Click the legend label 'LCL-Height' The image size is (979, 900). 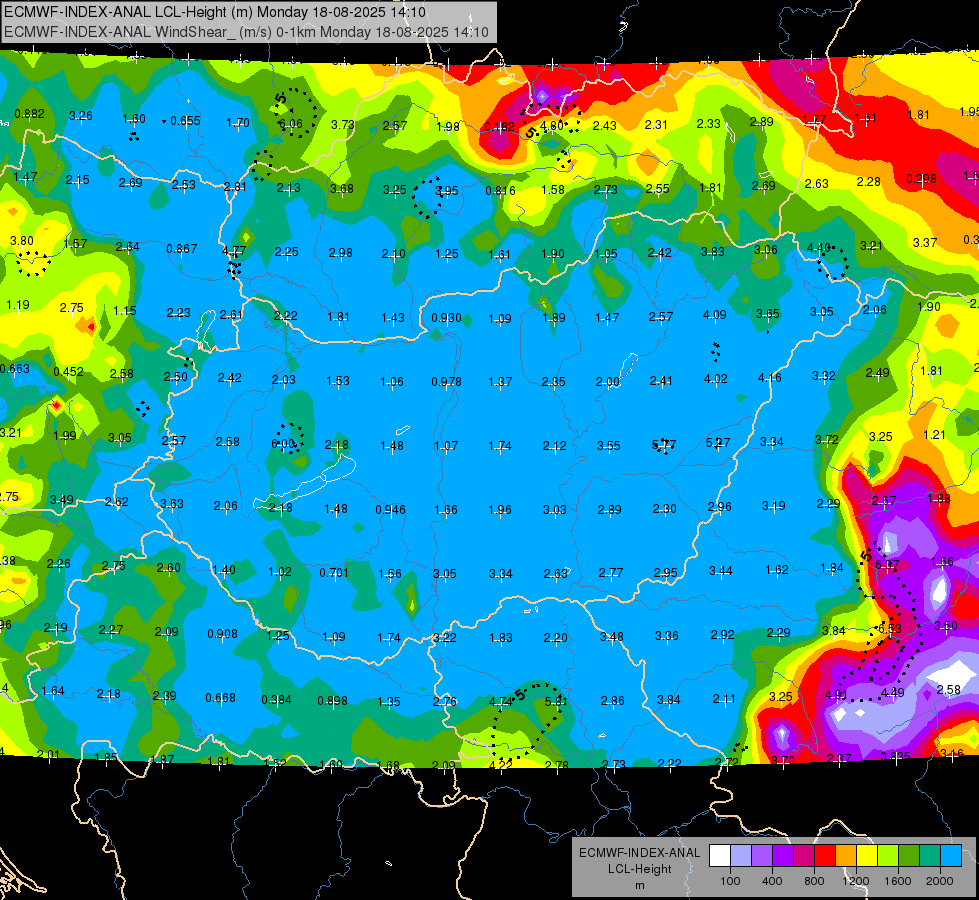coord(639,869)
